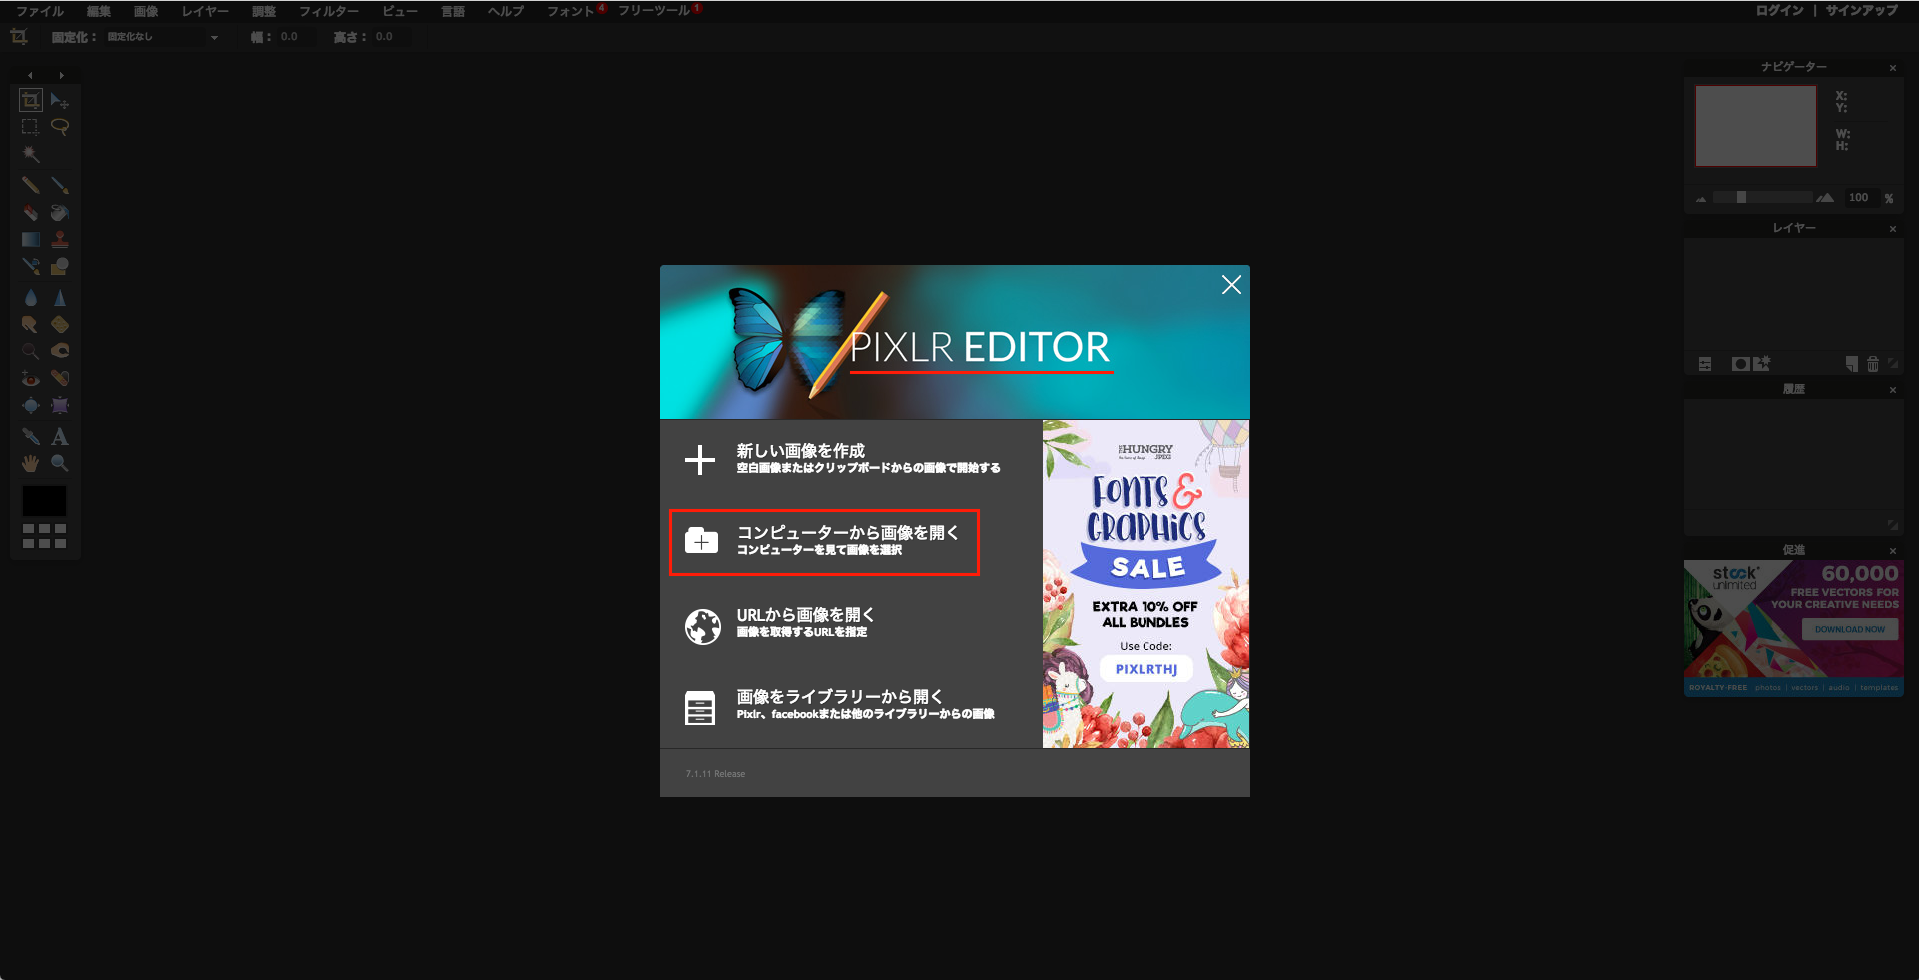The width and height of the screenshot is (1919, 980).
Task: Select the Paint Bucket tool
Action: tap(60, 212)
